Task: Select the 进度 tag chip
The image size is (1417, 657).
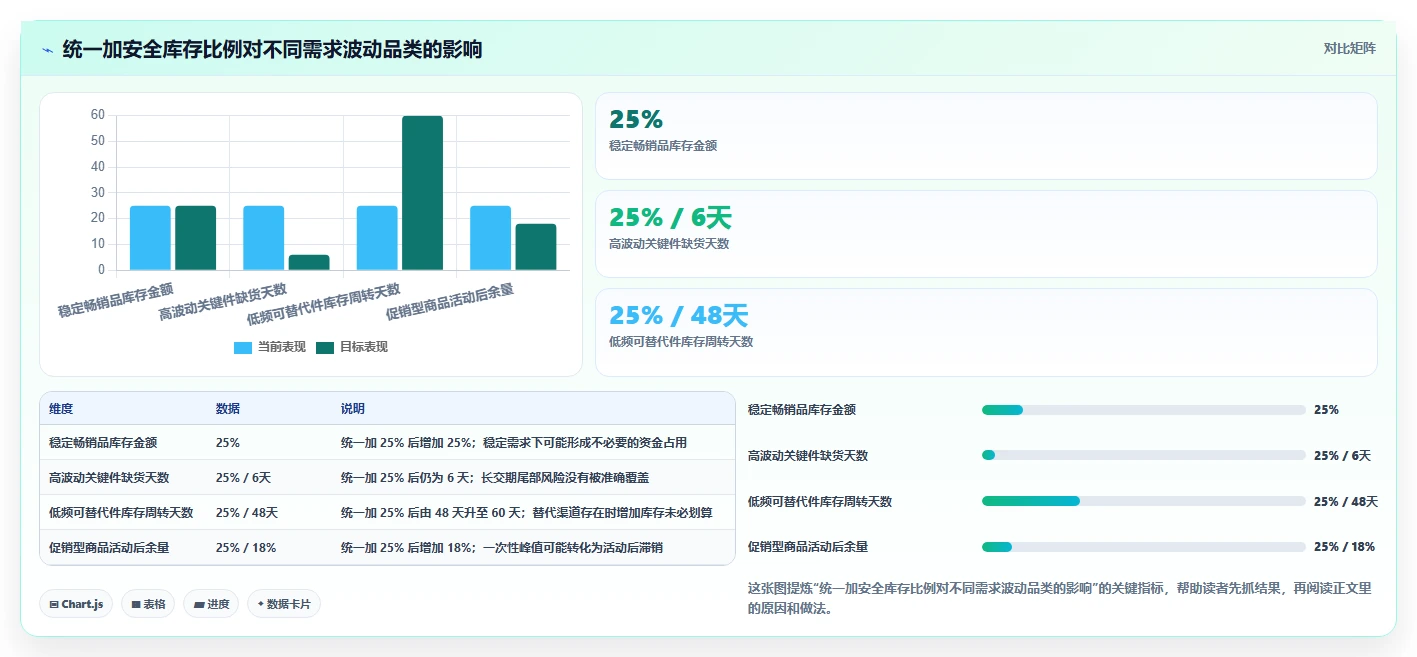Action: (211, 604)
